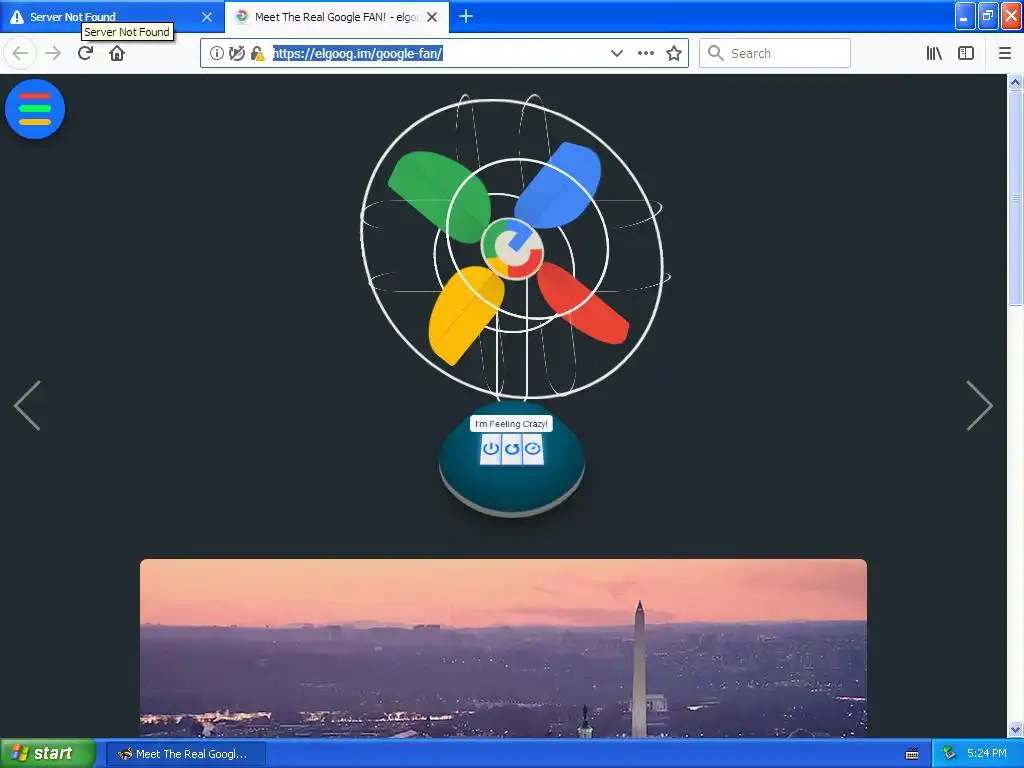Open the Windows Start menu
Image resolution: width=1024 pixels, height=768 pixels.
[x=47, y=753]
